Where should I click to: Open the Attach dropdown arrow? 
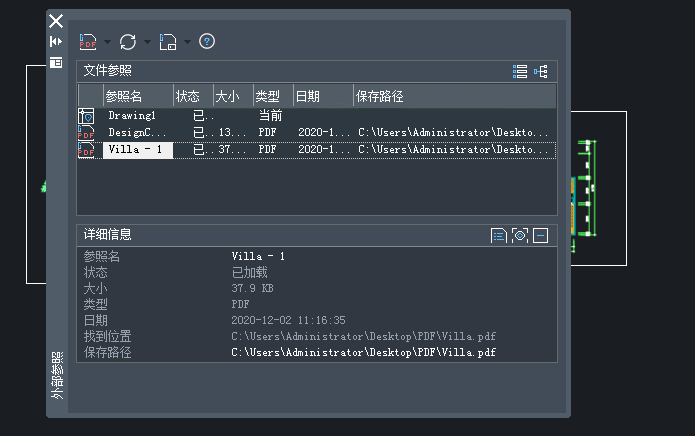[108, 42]
